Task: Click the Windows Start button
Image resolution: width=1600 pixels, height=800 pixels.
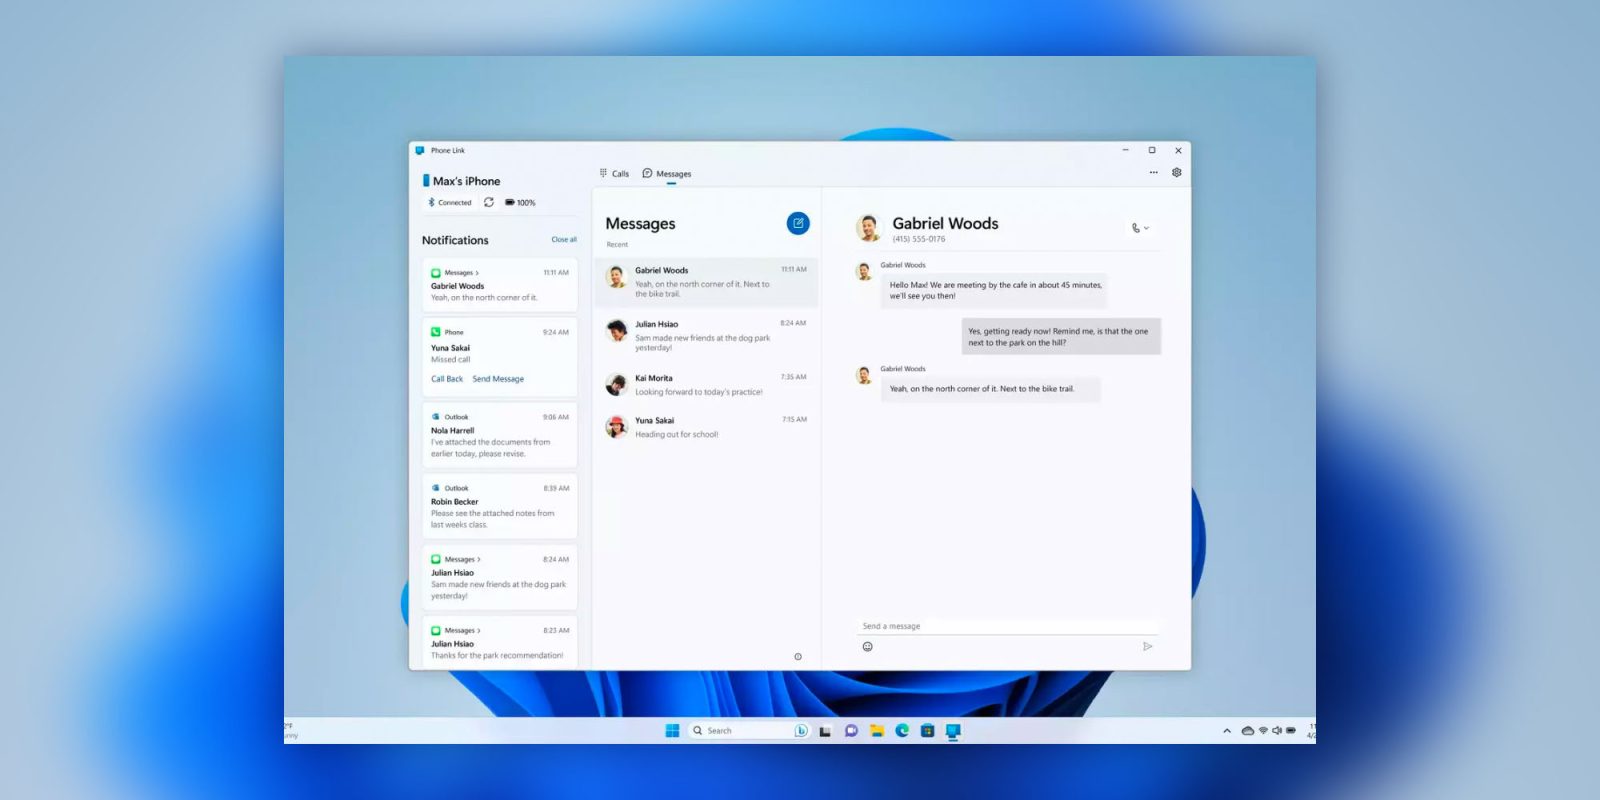Action: click(x=672, y=731)
